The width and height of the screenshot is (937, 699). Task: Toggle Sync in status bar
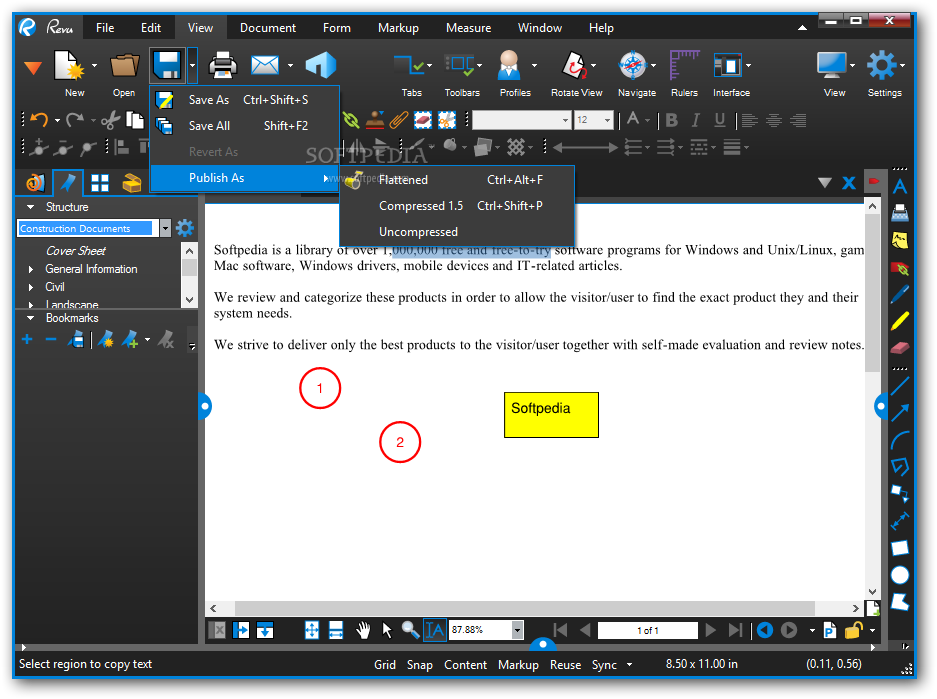pos(604,665)
